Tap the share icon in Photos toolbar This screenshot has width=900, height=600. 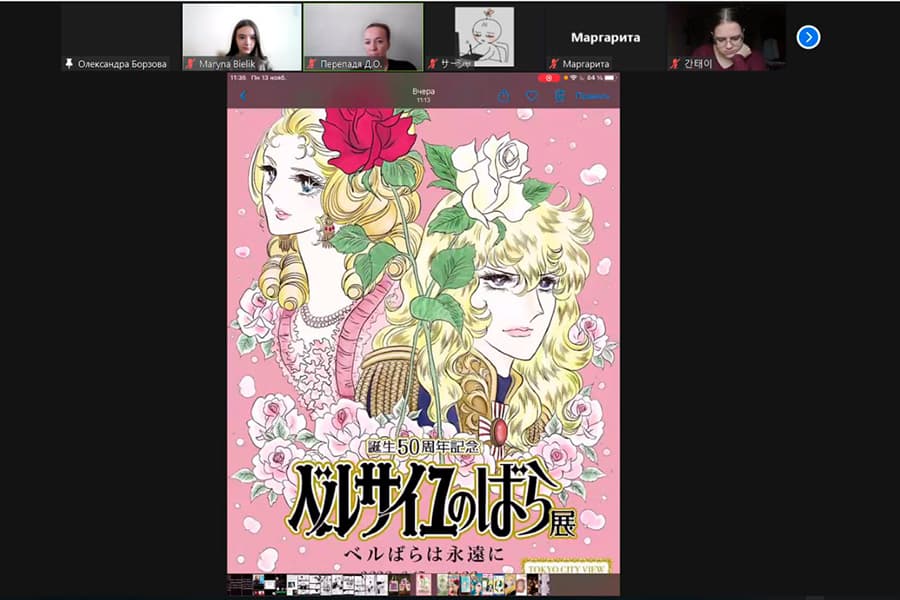[503, 95]
